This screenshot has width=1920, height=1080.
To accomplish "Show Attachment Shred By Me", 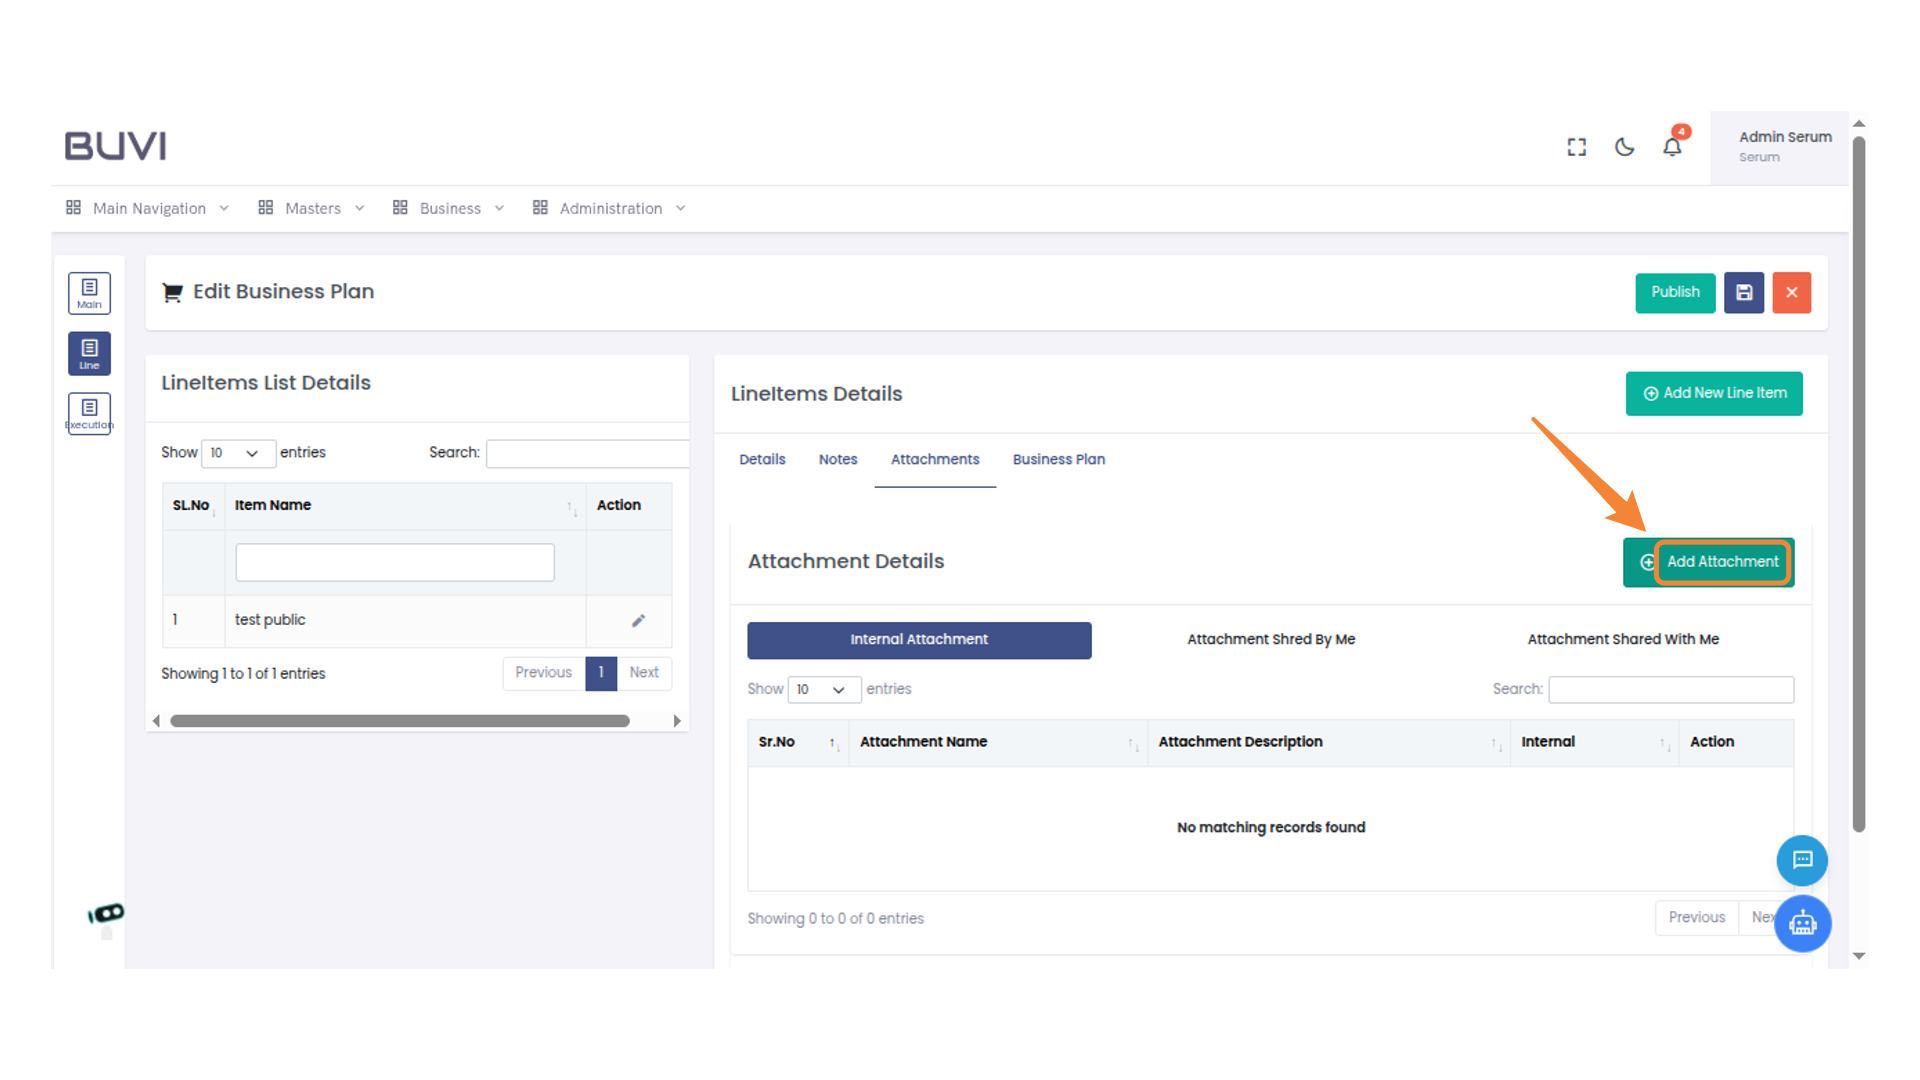I will (1271, 639).
